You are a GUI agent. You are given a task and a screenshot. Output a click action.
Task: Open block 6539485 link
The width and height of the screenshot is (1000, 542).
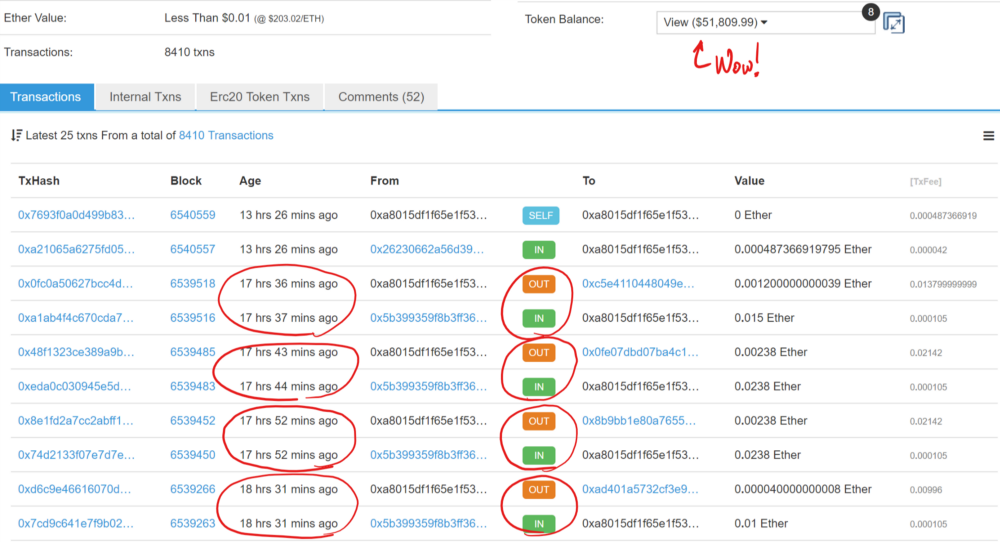tap(193, 352)
